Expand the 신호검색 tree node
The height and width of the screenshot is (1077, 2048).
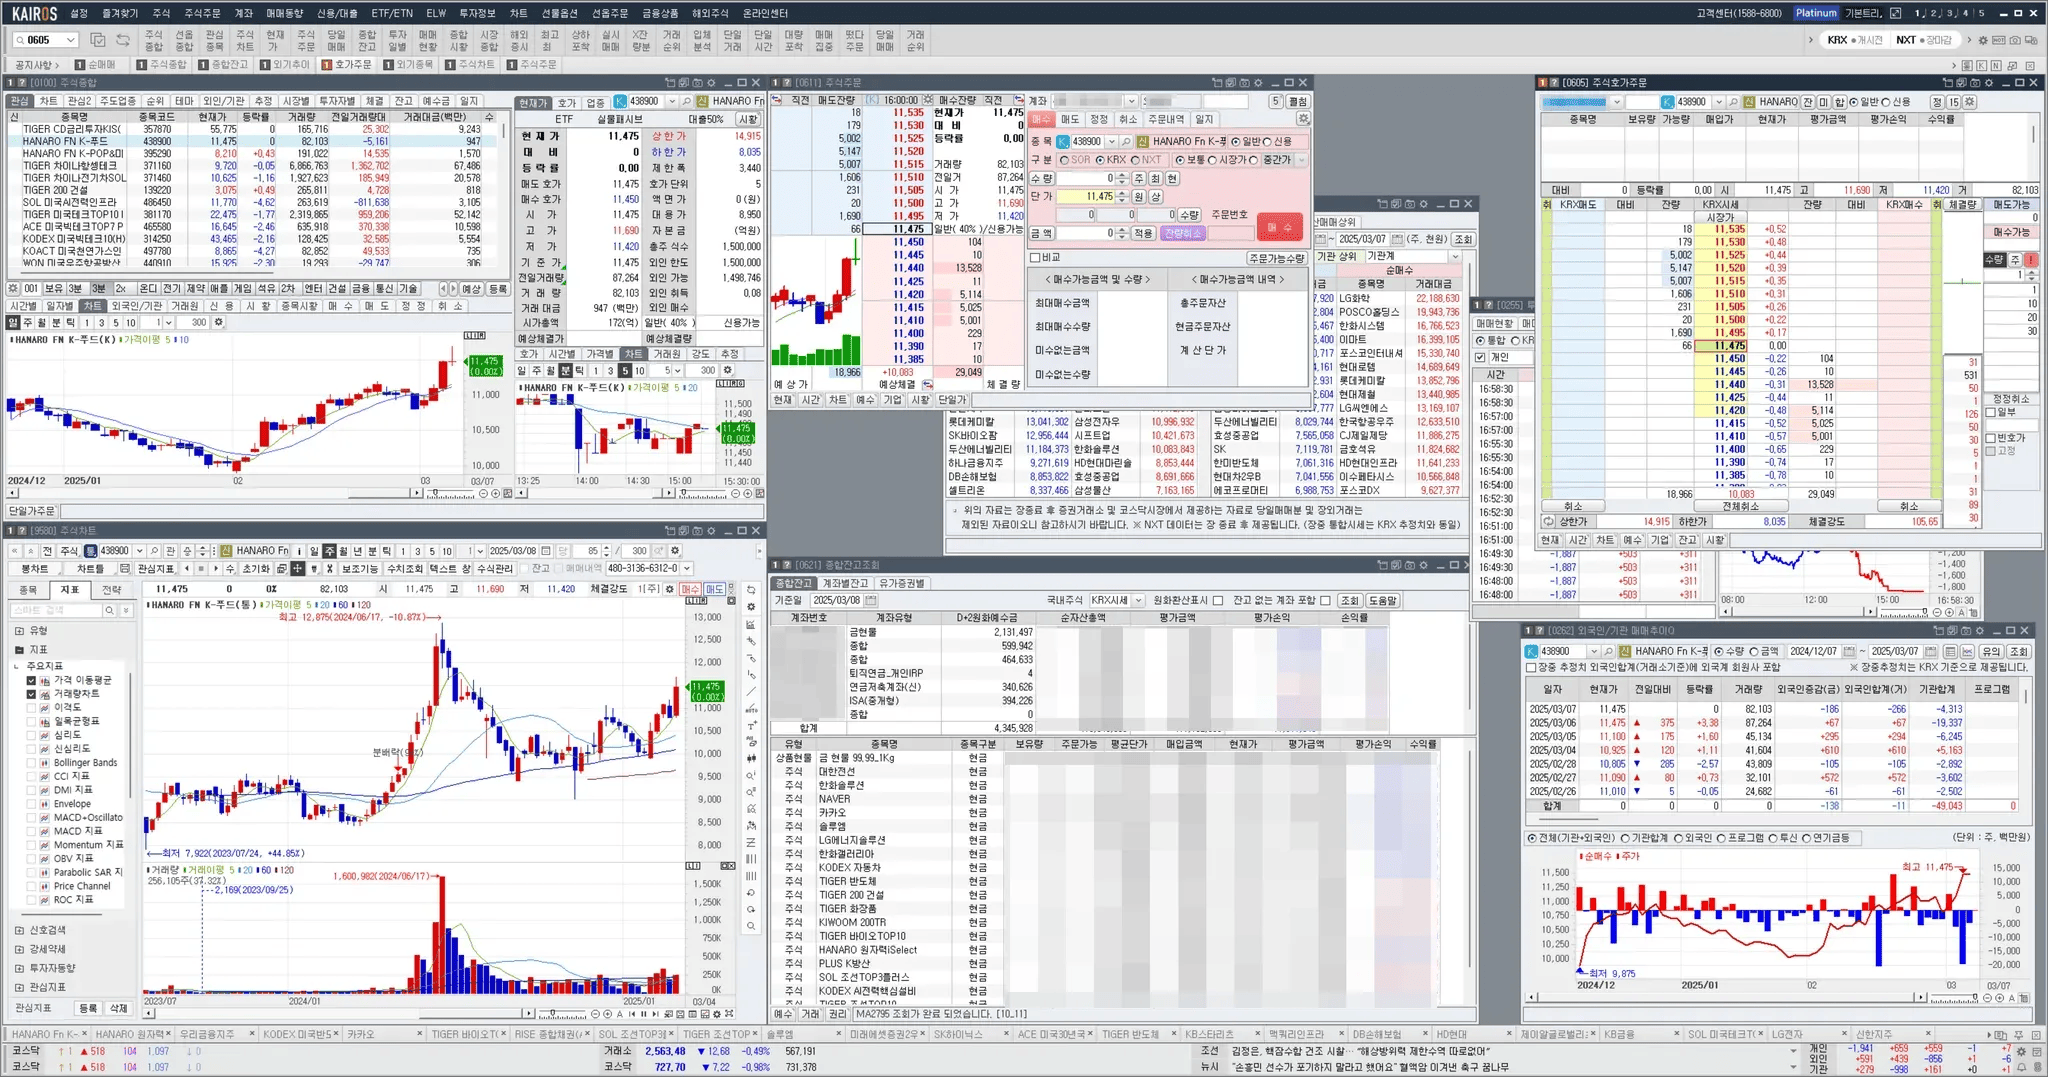(x=19, y=930)
